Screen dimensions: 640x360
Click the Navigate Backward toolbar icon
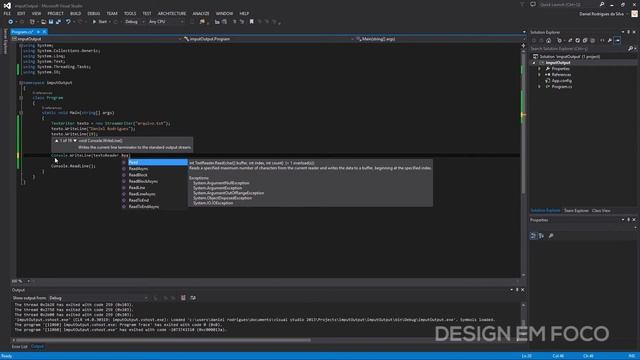[x=10, y=22]
